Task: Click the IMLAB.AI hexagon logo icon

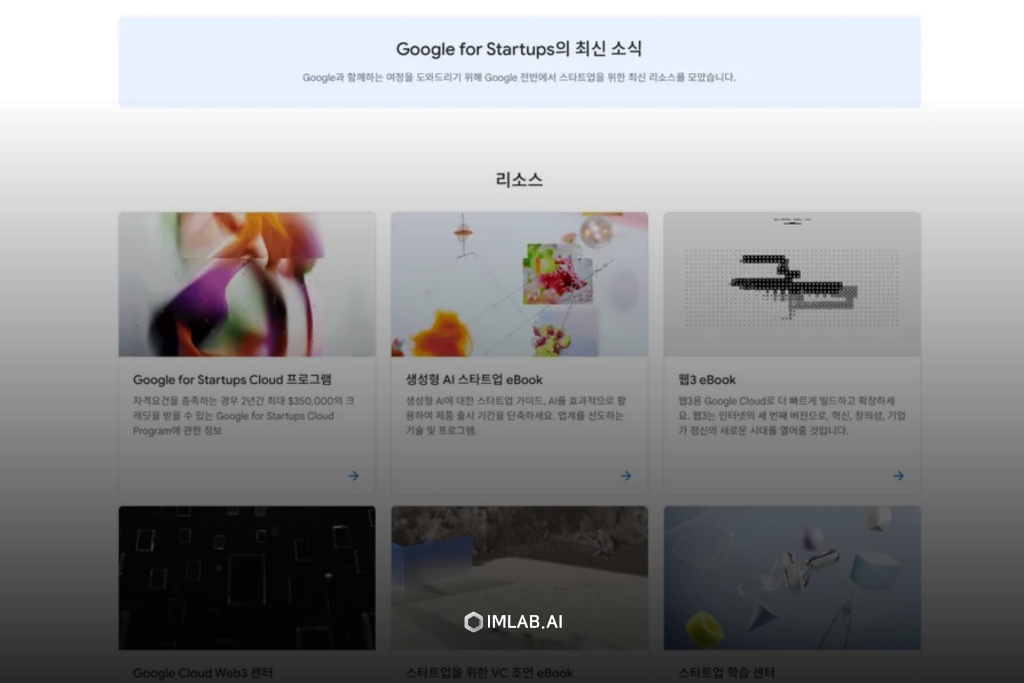Action: [x=473, y=622]
